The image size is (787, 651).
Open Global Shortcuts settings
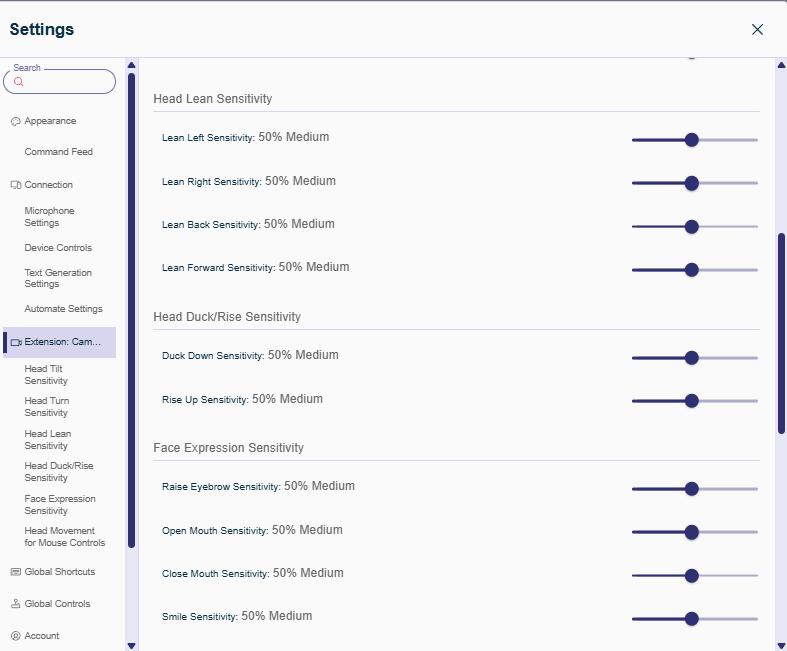[60, 572]
